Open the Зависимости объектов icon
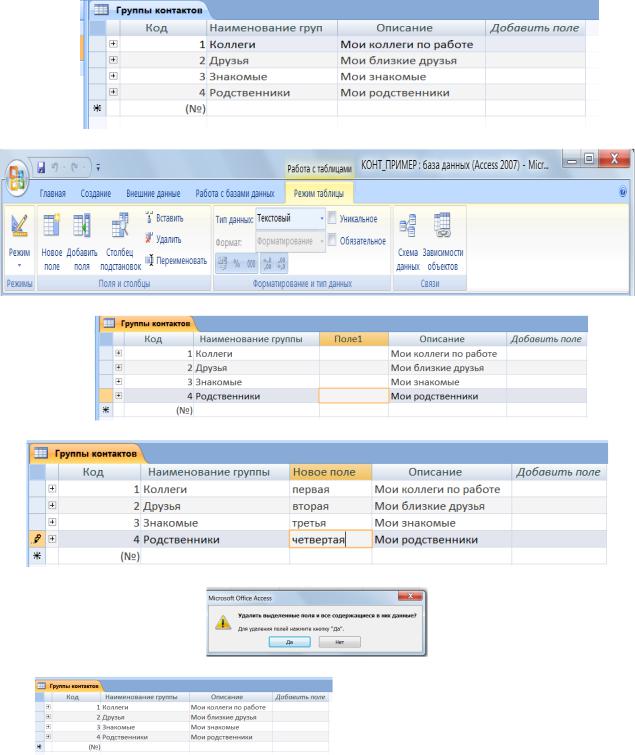Screen dimensions: 635x755 [442, 225]
